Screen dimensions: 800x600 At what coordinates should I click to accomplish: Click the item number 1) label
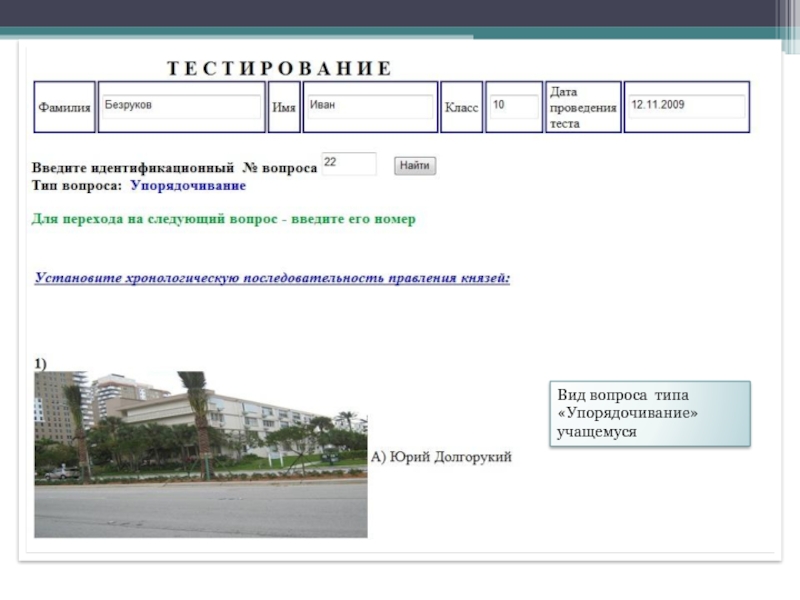pos(40,364)
